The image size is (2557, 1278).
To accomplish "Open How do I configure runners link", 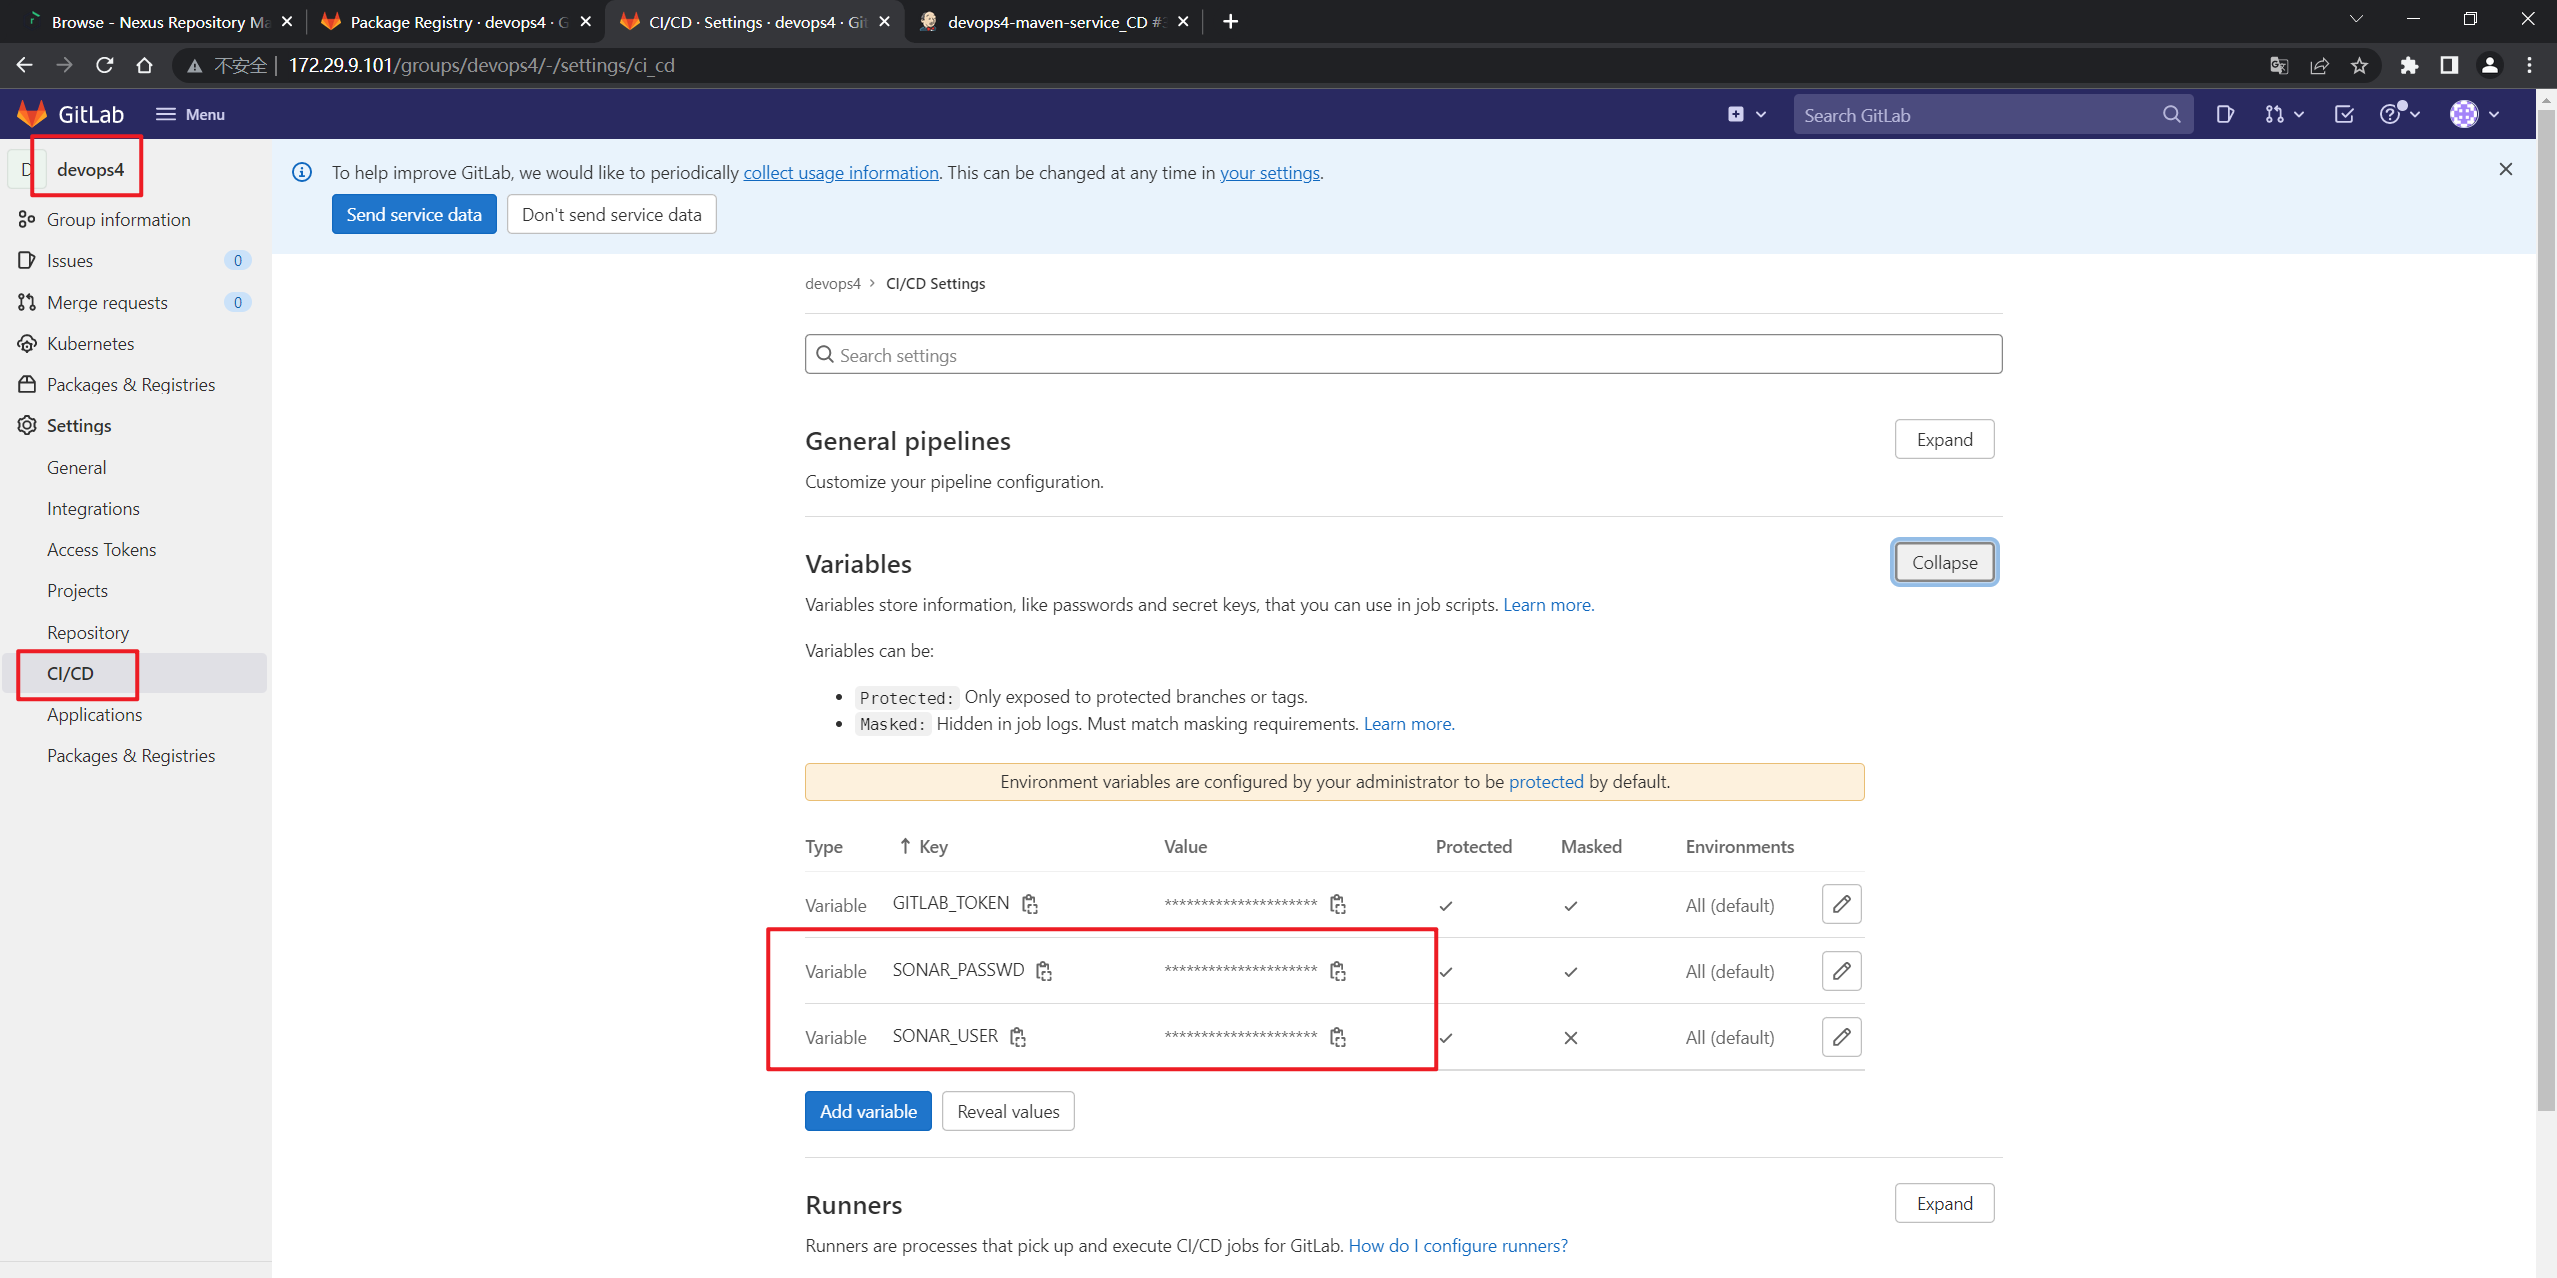I will pyautogui.click(x=1458, y=1245).
